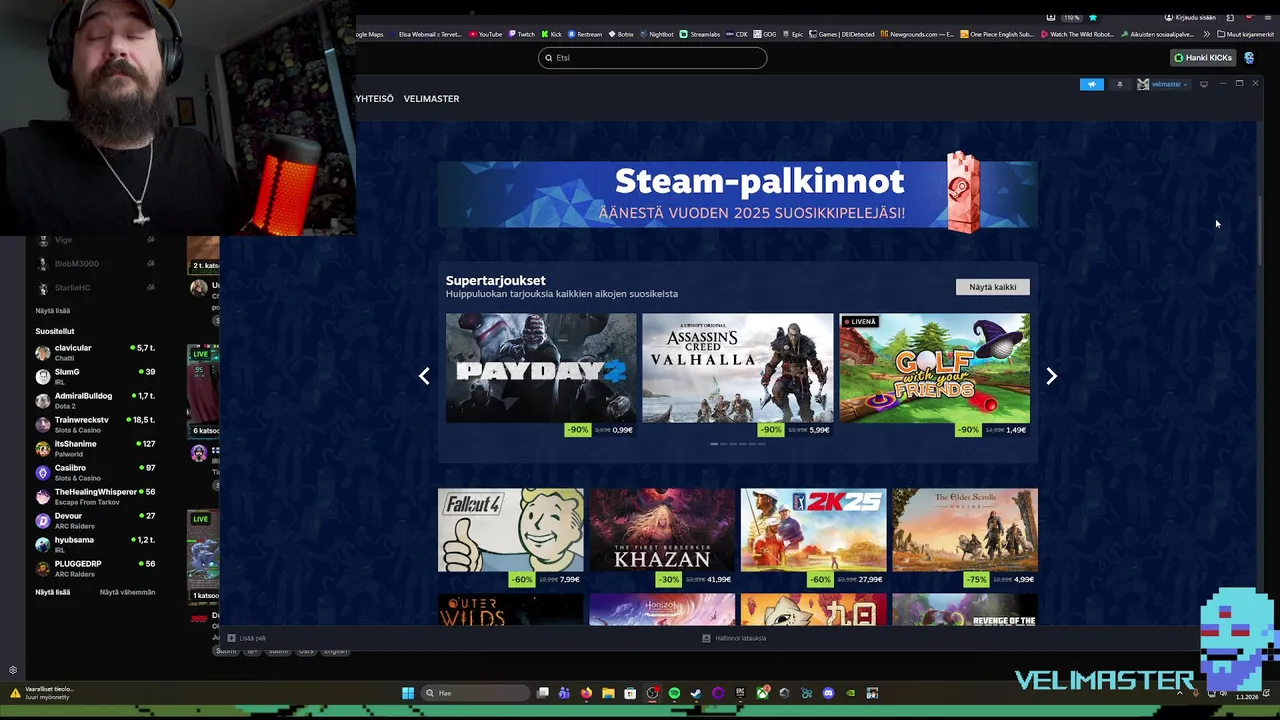
Task: Open the PAYDAY 2 deal
Action: (541, 375)
